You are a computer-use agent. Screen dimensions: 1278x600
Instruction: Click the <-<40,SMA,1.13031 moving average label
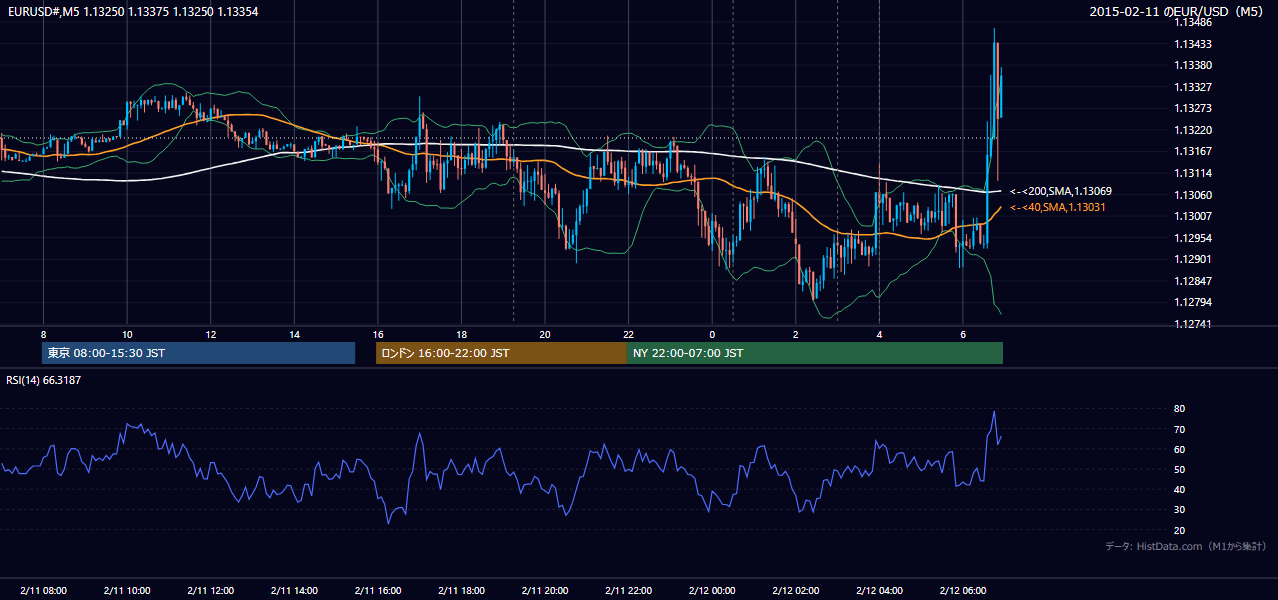(1059, 207)
